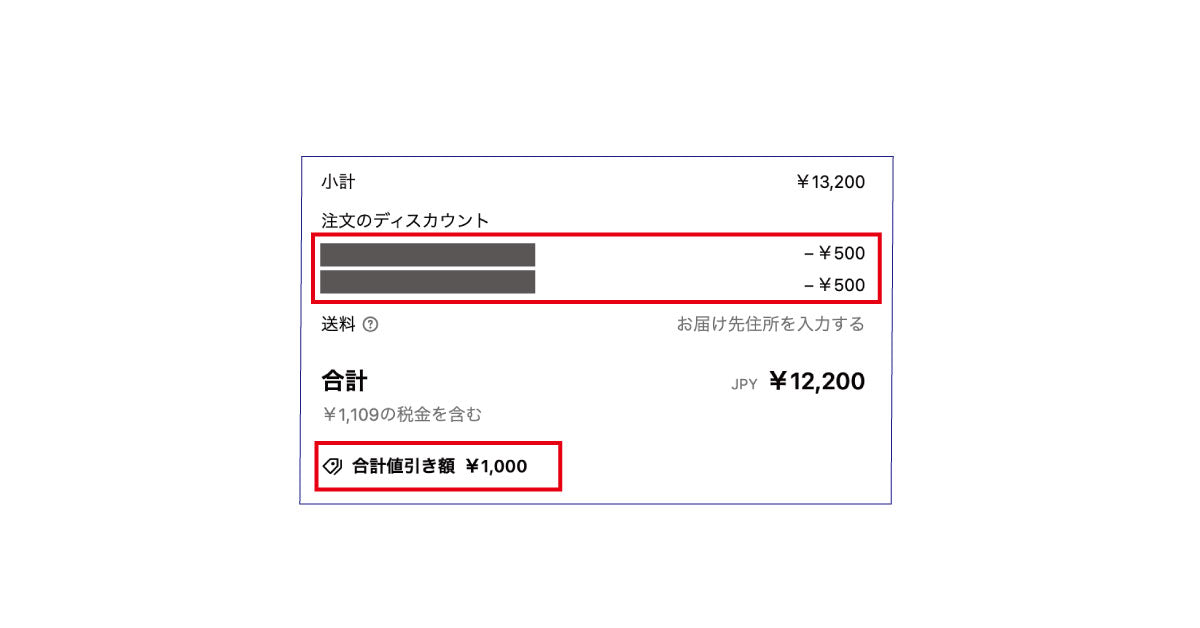The image size is (1200, 628).
Task: Click the help question mark beside 送料
Action: pos(371,324)
